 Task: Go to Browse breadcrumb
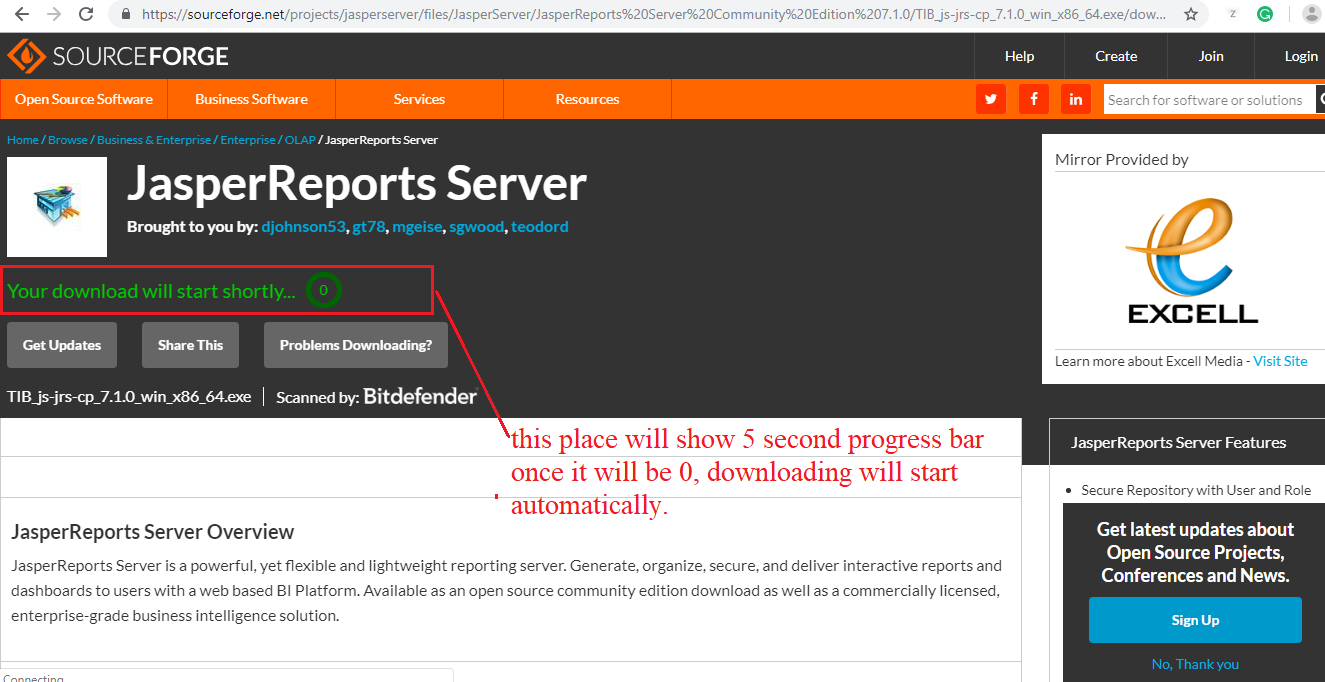coord(68,140)
